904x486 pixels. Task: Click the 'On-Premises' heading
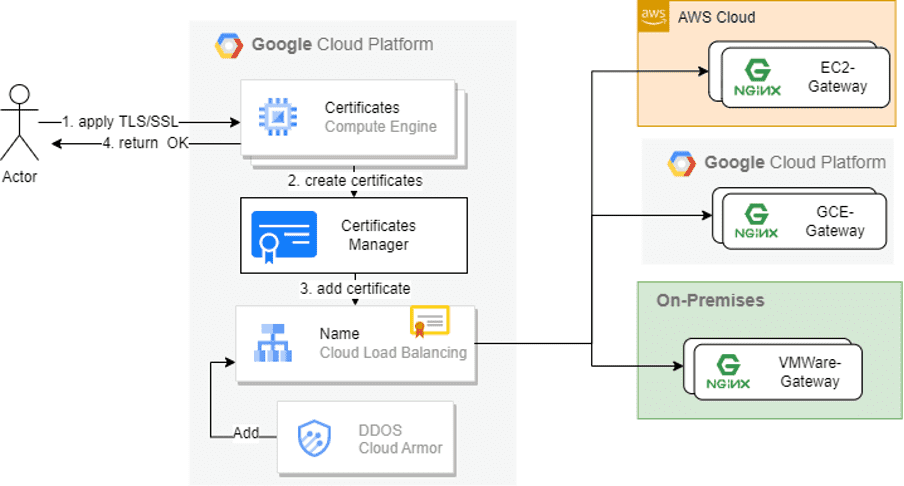click(710, 300)
